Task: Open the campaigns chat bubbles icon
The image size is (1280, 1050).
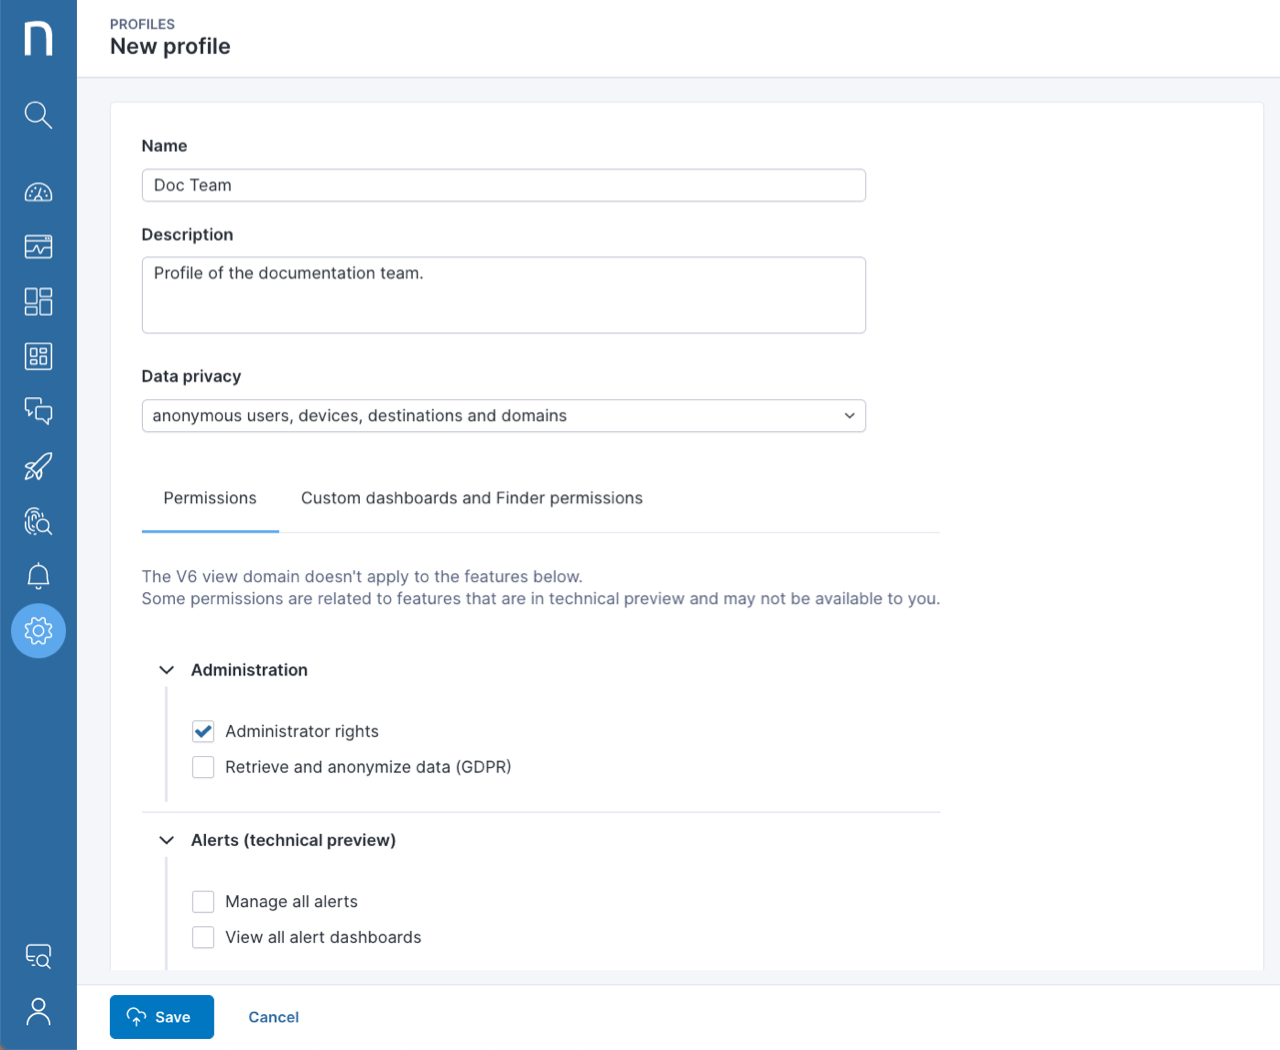Action: 38,411
